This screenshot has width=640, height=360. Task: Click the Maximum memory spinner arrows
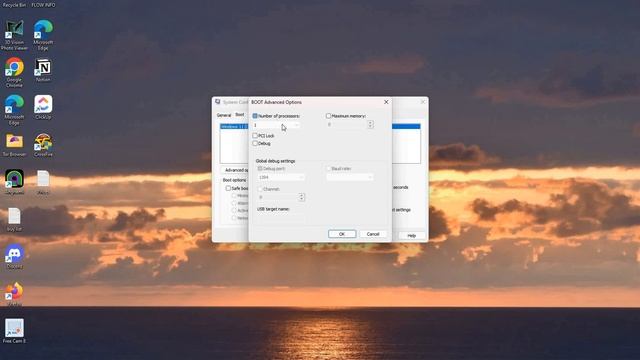click(370, 124)
